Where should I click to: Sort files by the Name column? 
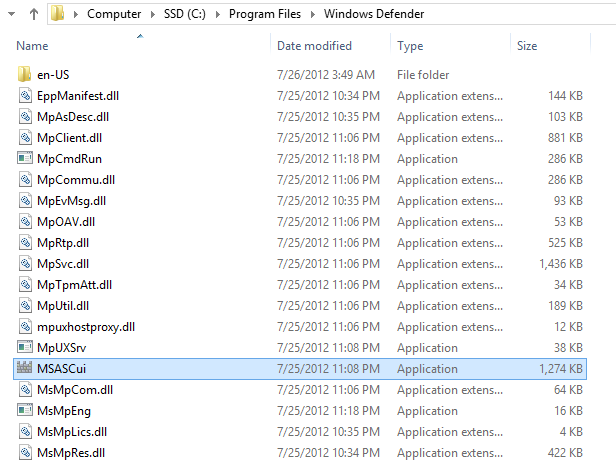[x=32, y=46]
